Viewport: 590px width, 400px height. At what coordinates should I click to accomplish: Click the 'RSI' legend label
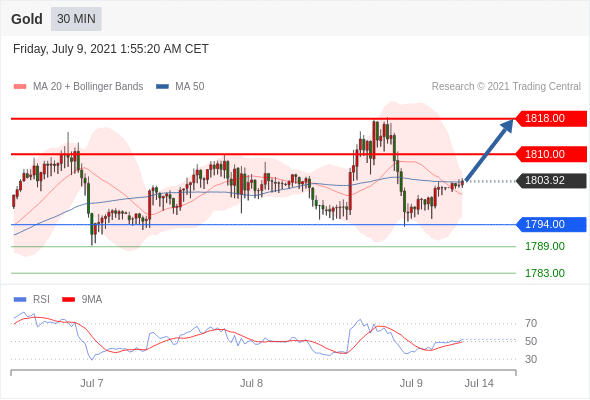point(41,300)
